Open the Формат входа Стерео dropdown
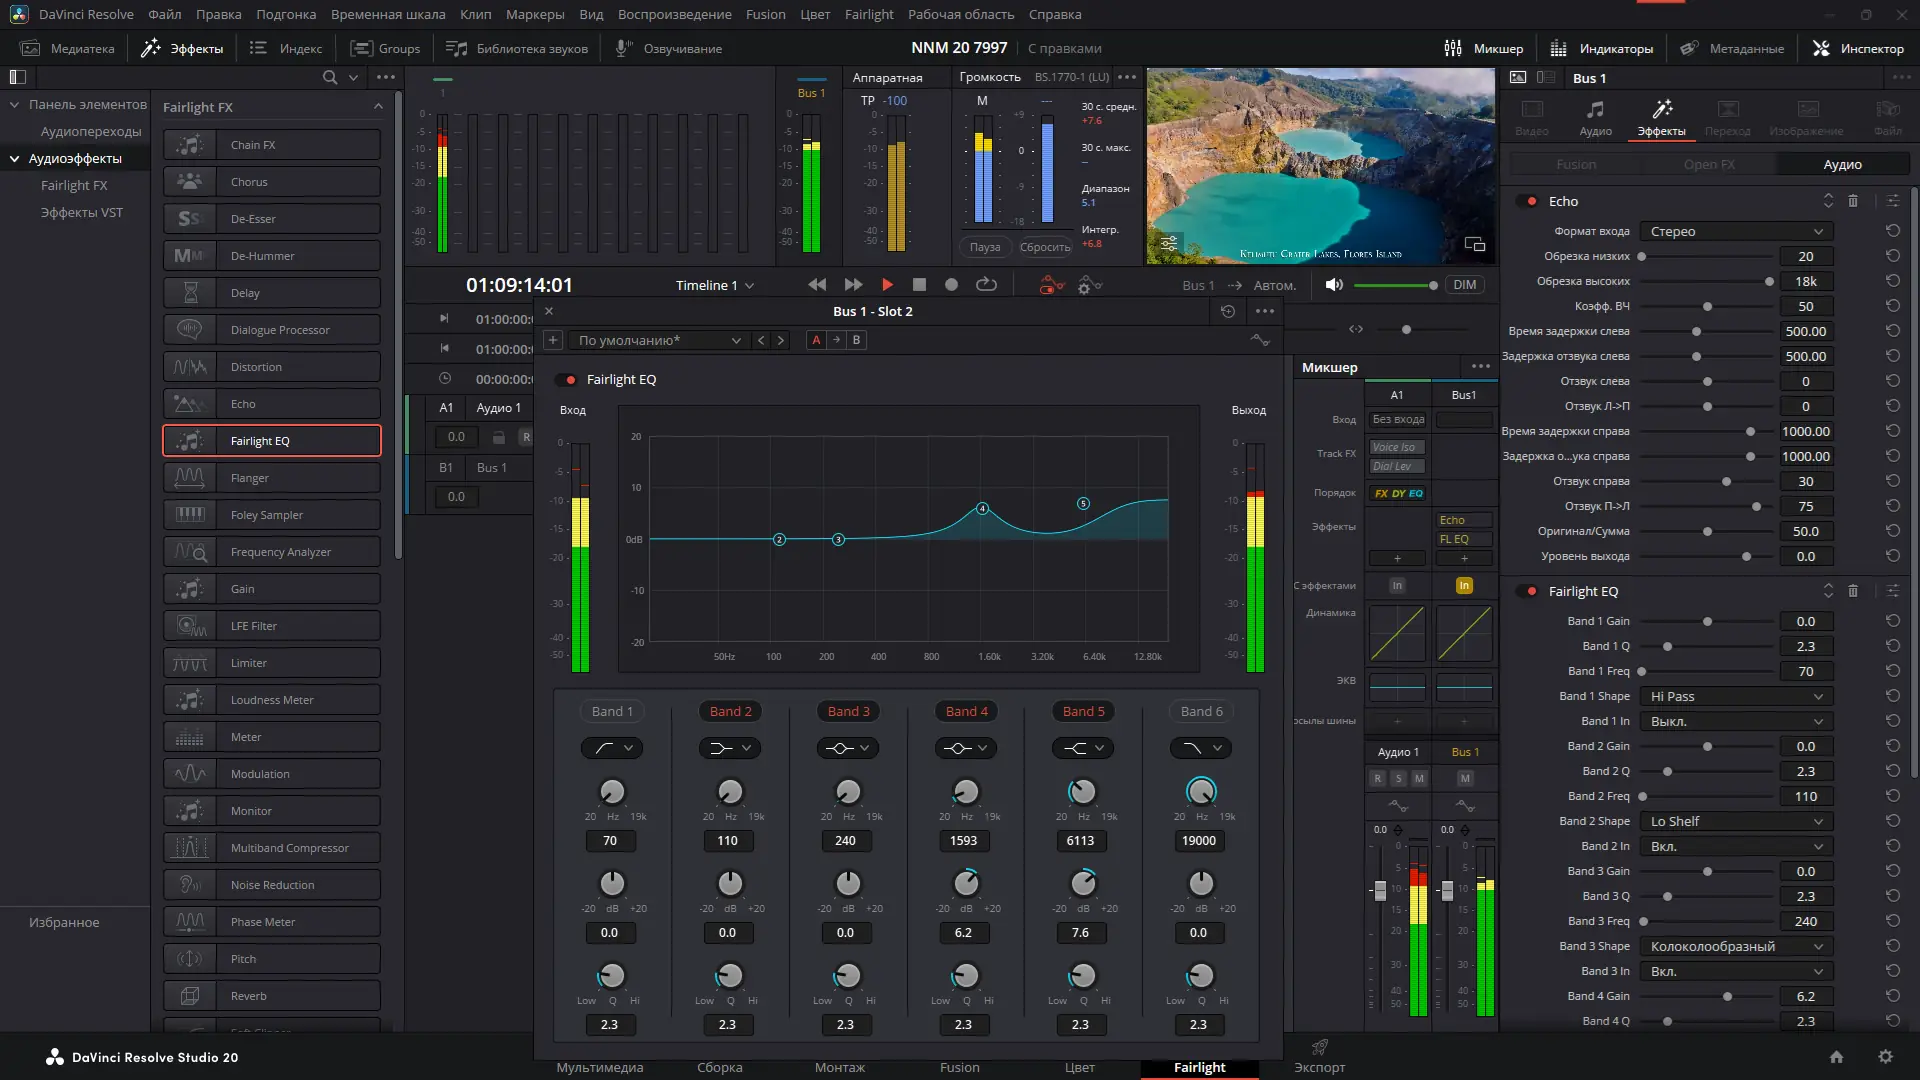Screen dimensions: 1920x1080 (1735, 231)
